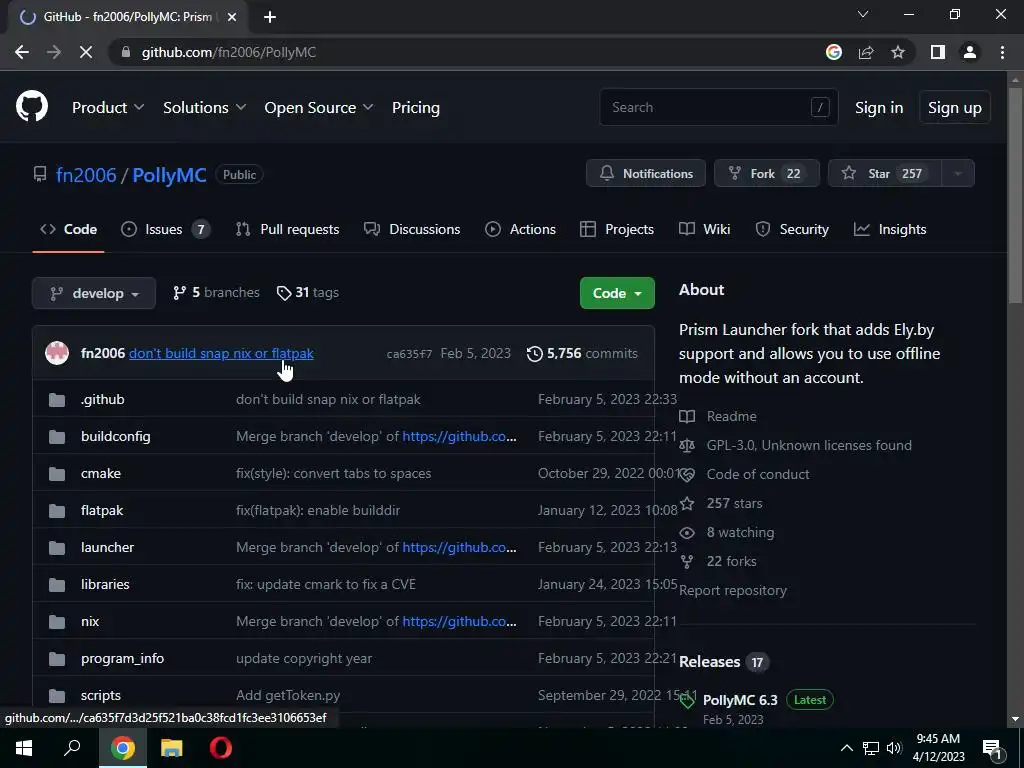Click the eye icon next to 8 watching
The width and height of the screenshot is (1024, 768).
tap(687, 533)
